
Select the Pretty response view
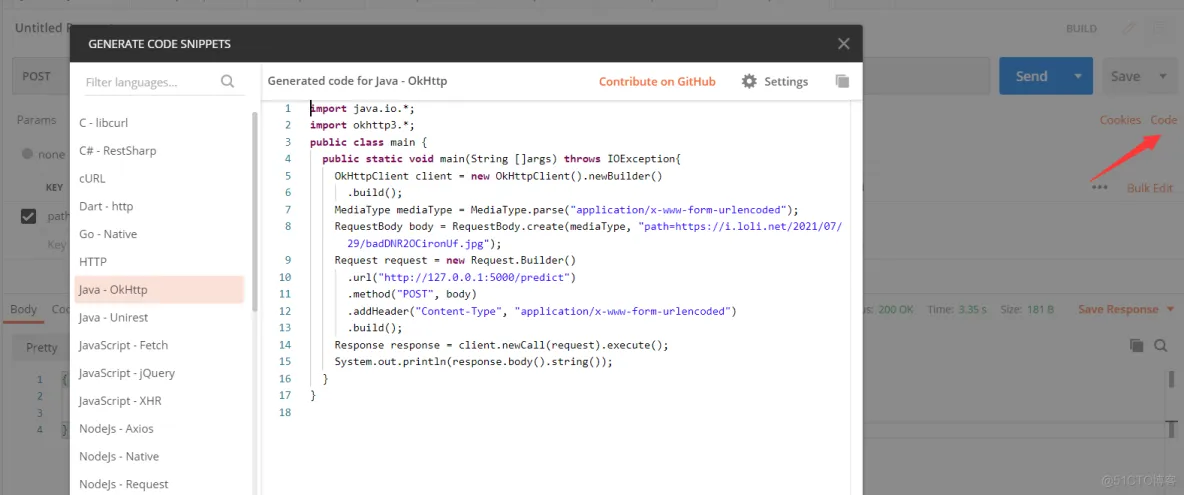pos(42,347)
